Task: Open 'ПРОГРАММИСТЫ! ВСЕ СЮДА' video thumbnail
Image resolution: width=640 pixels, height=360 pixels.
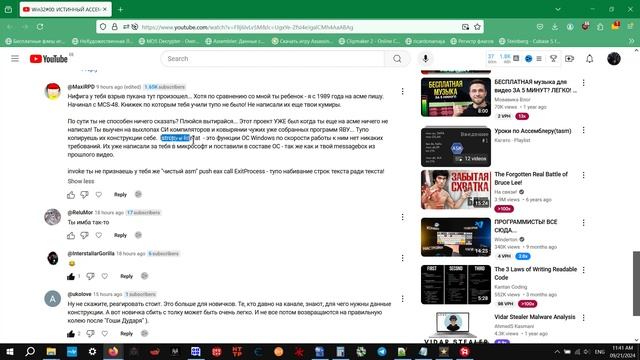Action: [456, 237]
